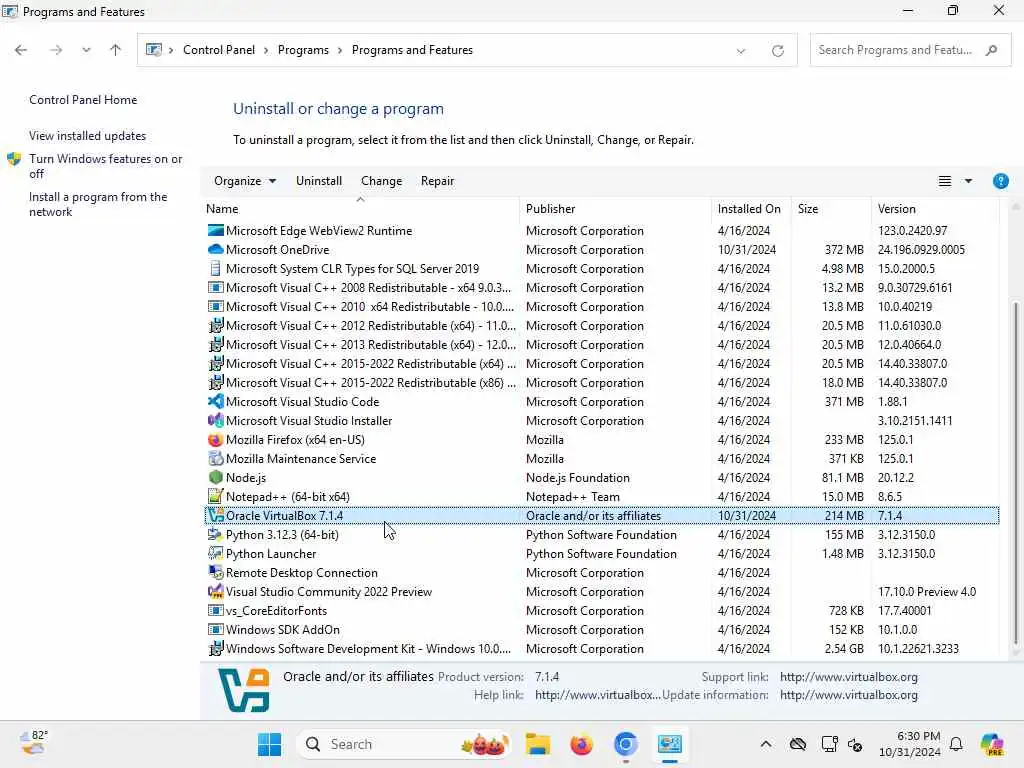The height and width of the screenshot is (768, 1024).
Task: Click the Remote Desktop Connection icon
Action: point(215,572)
